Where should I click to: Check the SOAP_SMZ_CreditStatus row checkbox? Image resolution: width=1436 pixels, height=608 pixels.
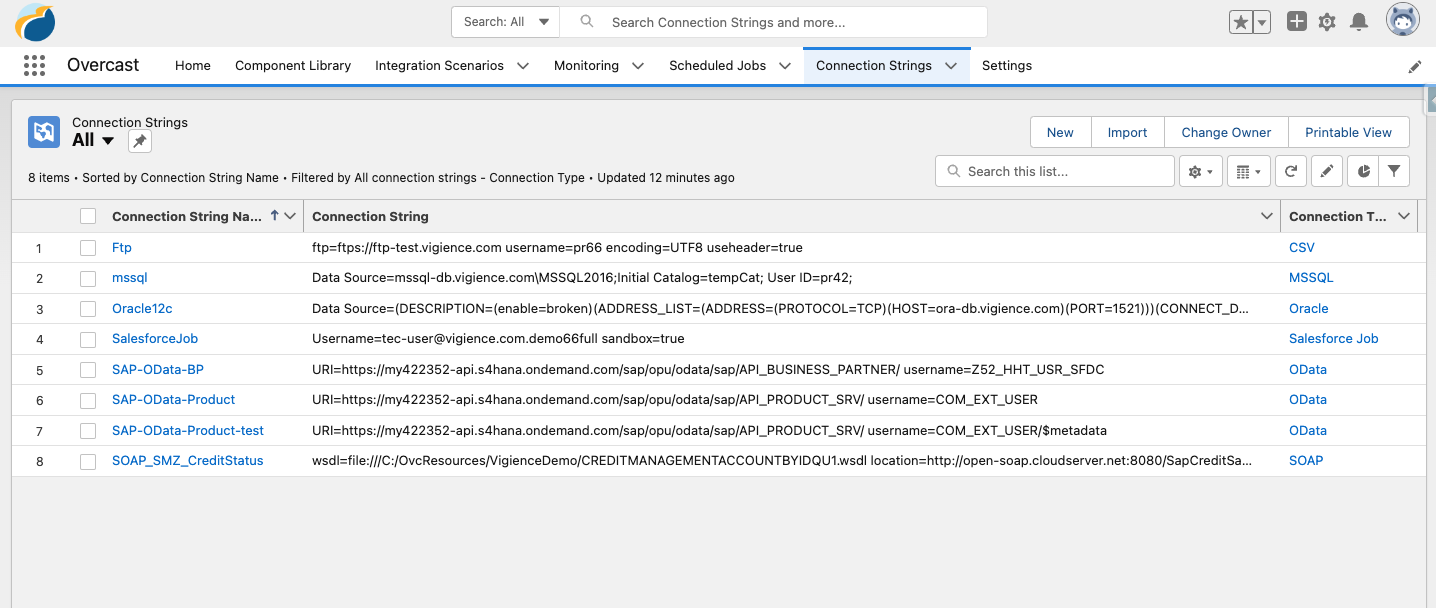[x=88, y=461]
